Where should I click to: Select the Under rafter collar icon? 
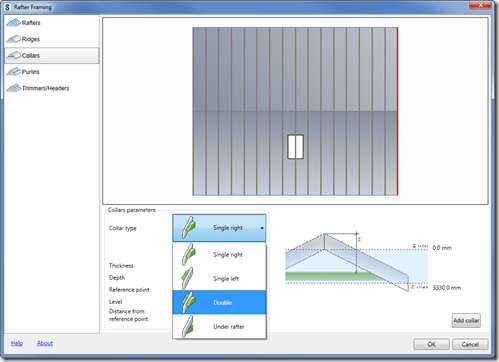[x=188, y=326]
